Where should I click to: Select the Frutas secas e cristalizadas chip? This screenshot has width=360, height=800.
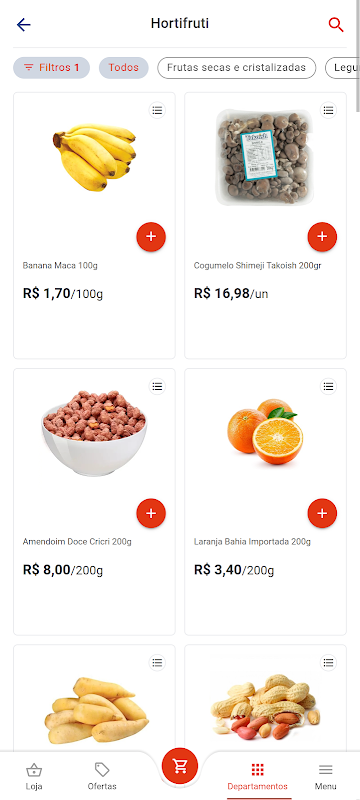(x=237, y=68)
